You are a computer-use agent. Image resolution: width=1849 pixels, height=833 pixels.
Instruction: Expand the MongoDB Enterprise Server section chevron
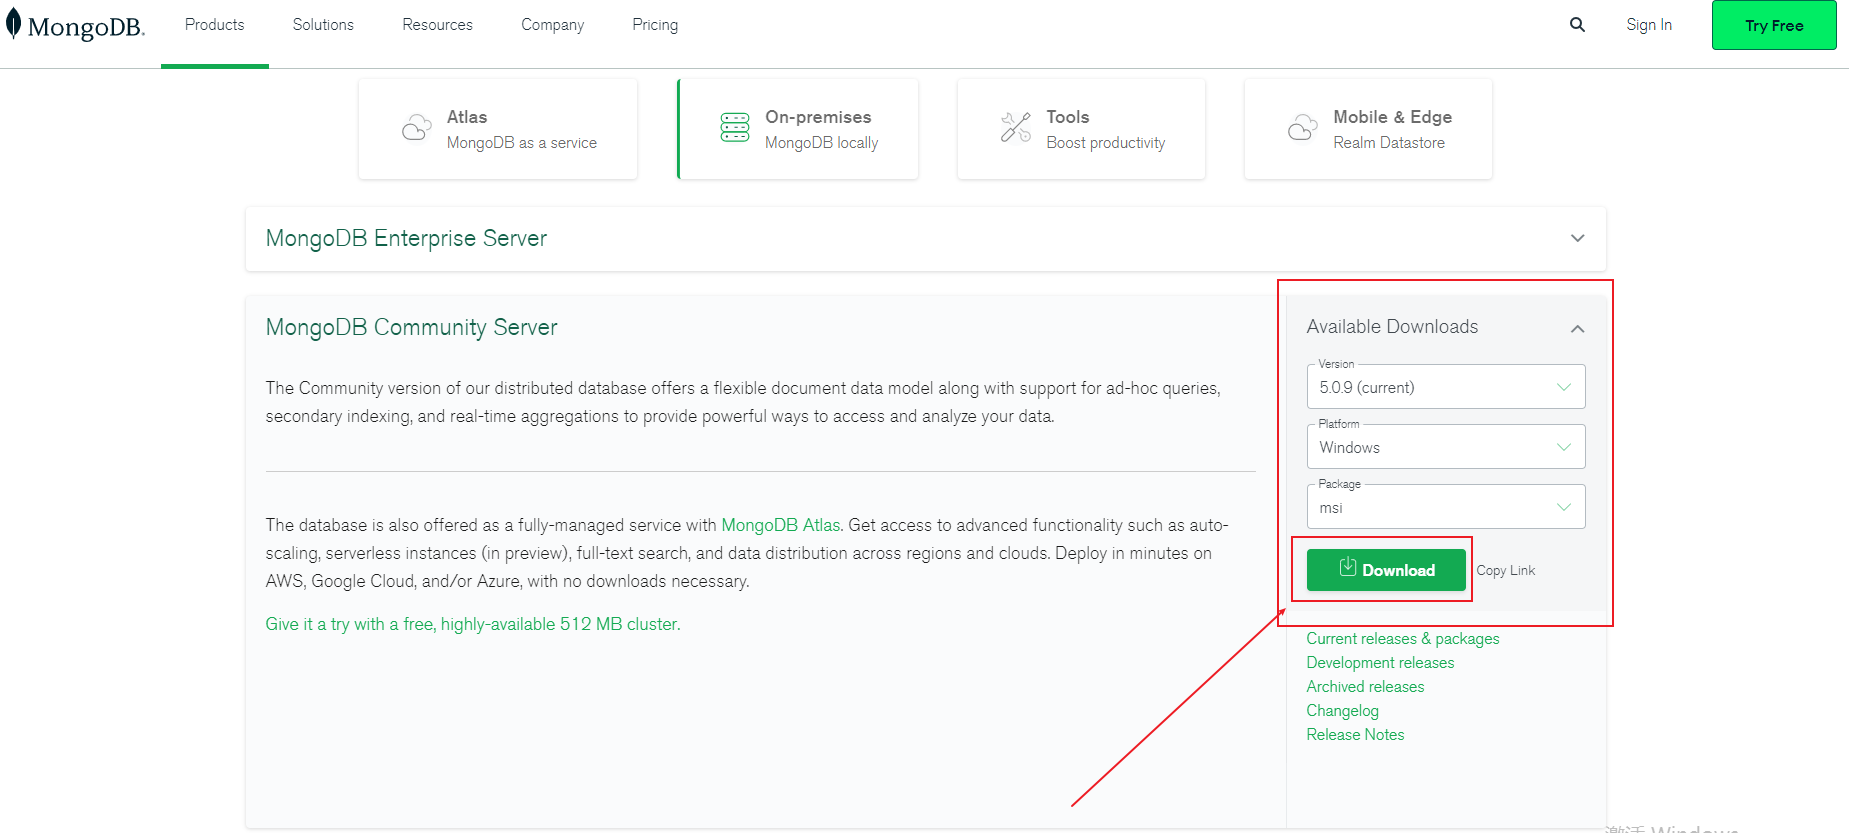[1577, 238]
